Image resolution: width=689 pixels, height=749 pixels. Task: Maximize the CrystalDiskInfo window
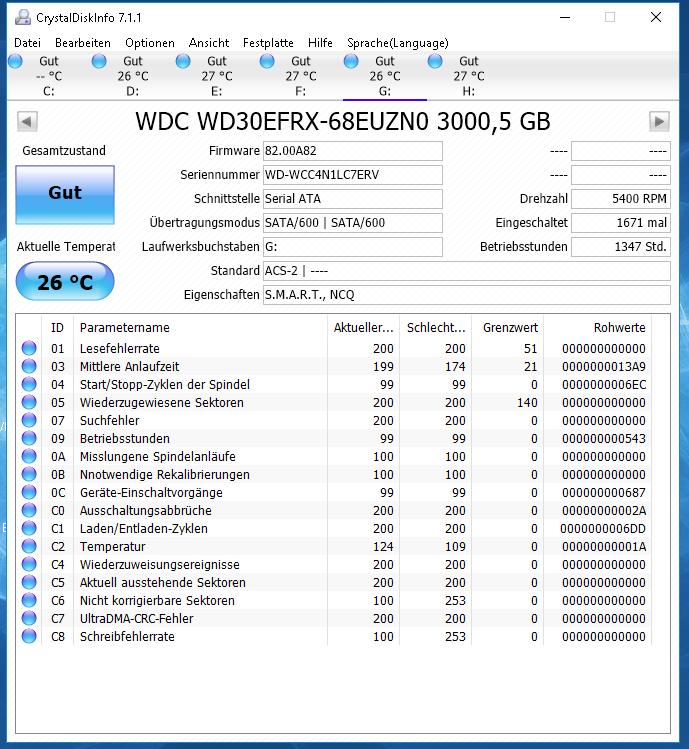pos(610,17)
